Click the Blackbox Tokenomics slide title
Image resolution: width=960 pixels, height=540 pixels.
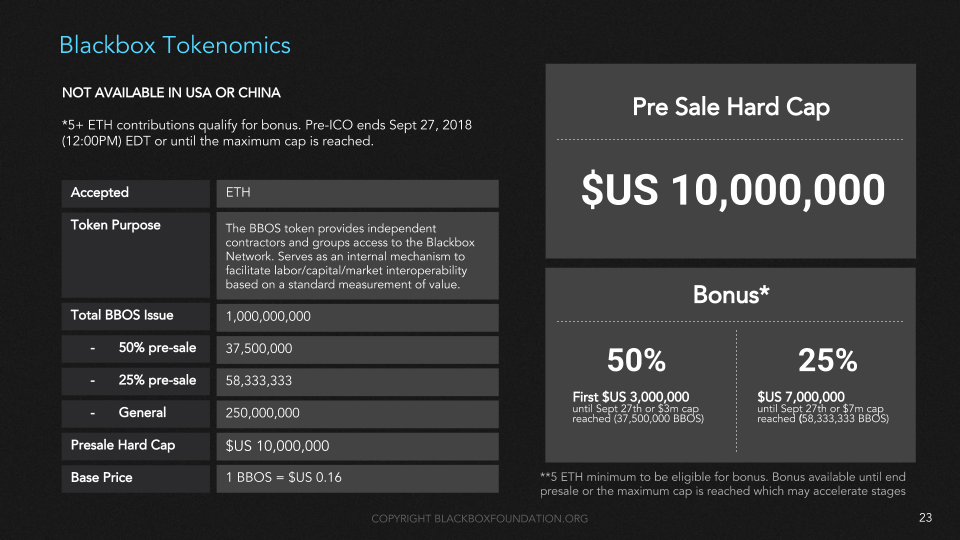tap(175, 45)
